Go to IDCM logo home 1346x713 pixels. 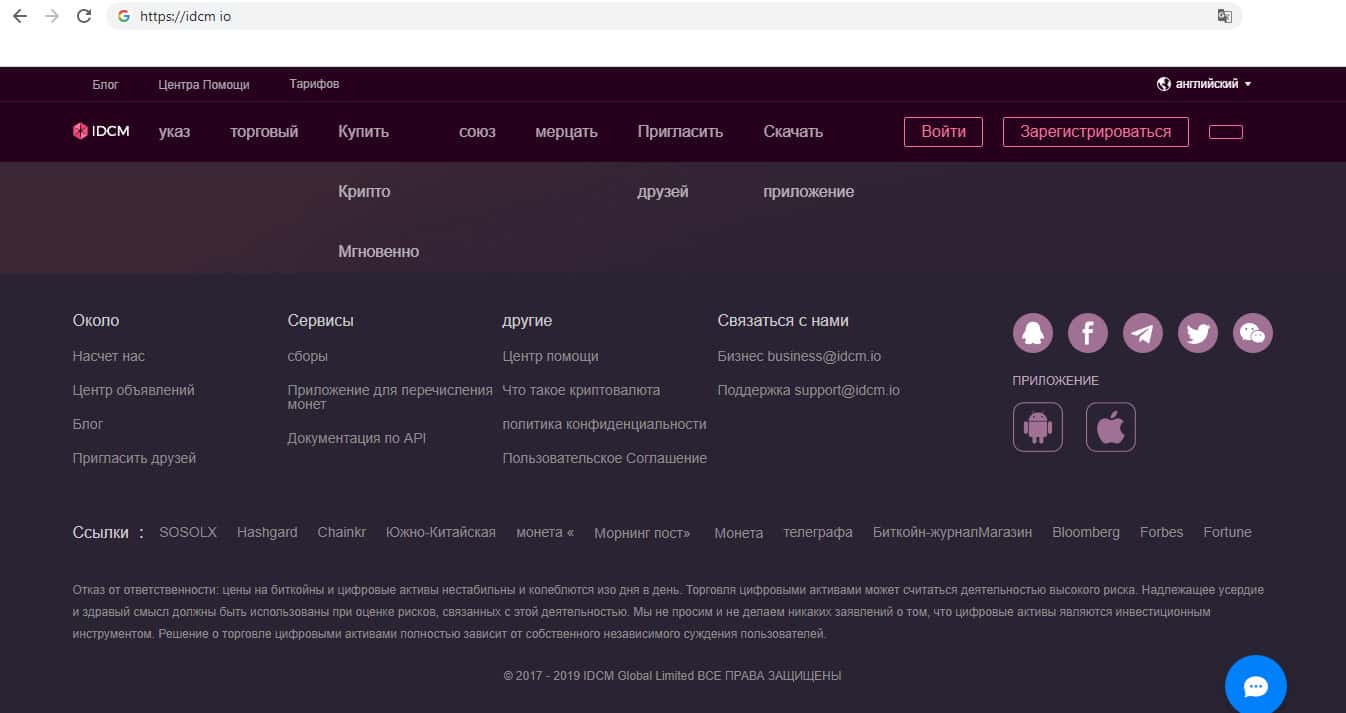tap(101, 131)
